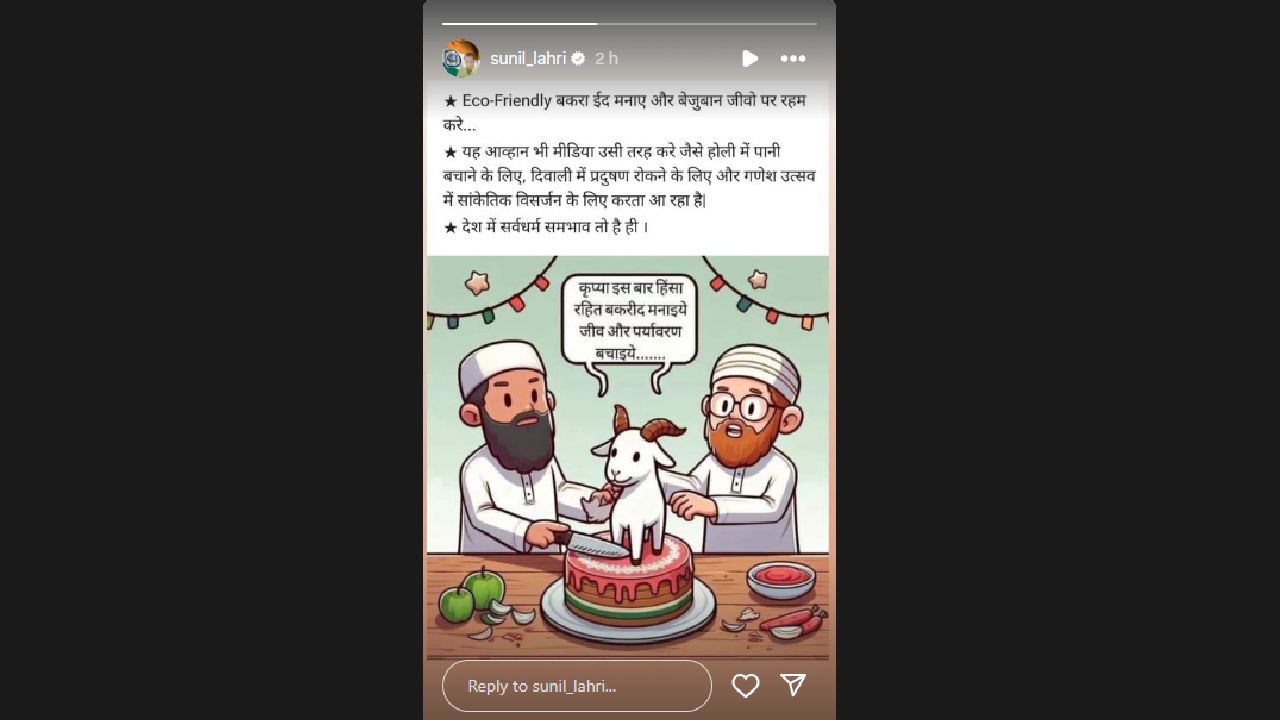Open the sunil_lahri username link
Screen dimensions: 1280x720
[x=528, y=59]
